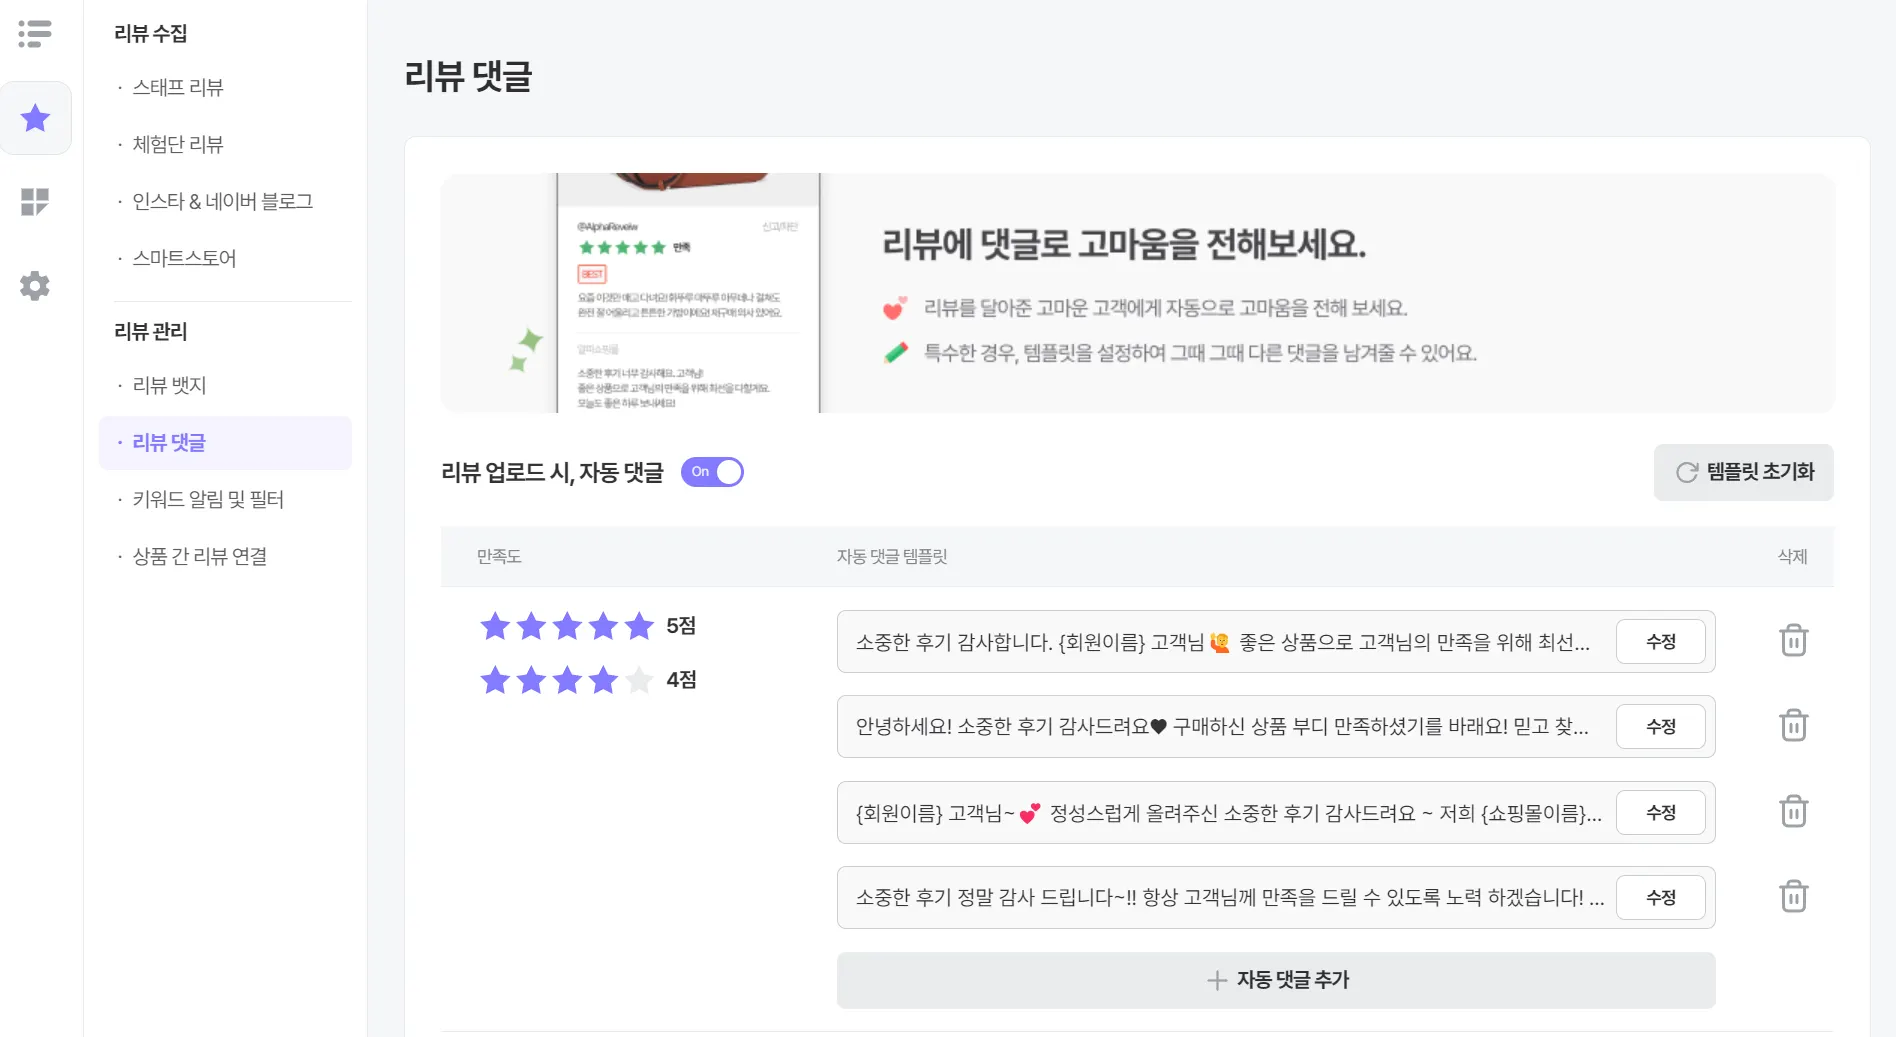This screenshot has width=1896, height=1037.
Task: Click the list menu icon in left rail
Action: pyautogui.click(x=35, y=34)
